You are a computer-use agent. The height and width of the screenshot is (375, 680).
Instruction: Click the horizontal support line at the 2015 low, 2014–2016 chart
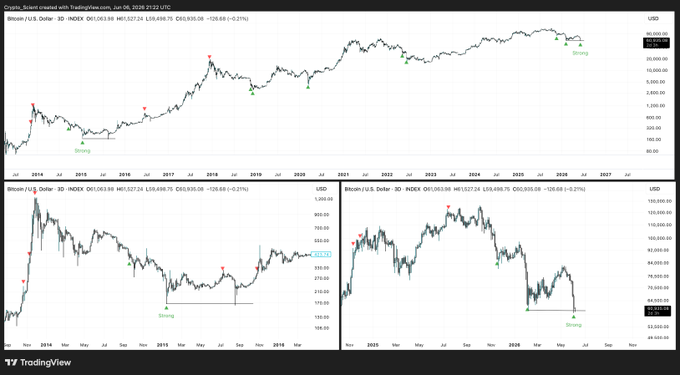[209, 303]
